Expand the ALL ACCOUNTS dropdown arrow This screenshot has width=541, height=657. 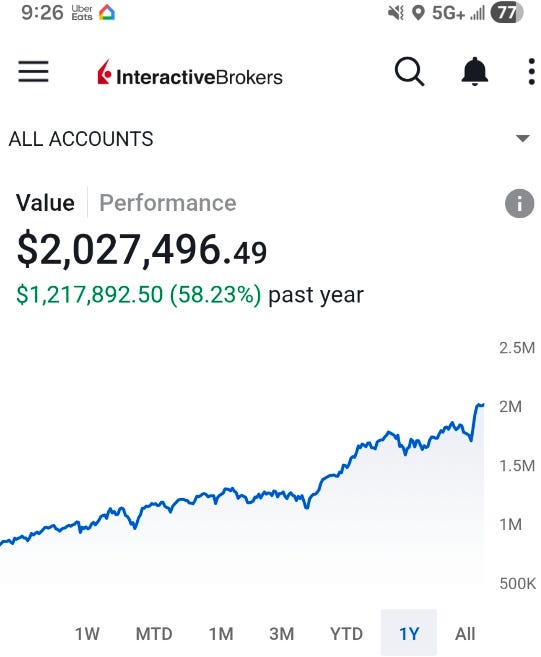(x=523, y=138)
